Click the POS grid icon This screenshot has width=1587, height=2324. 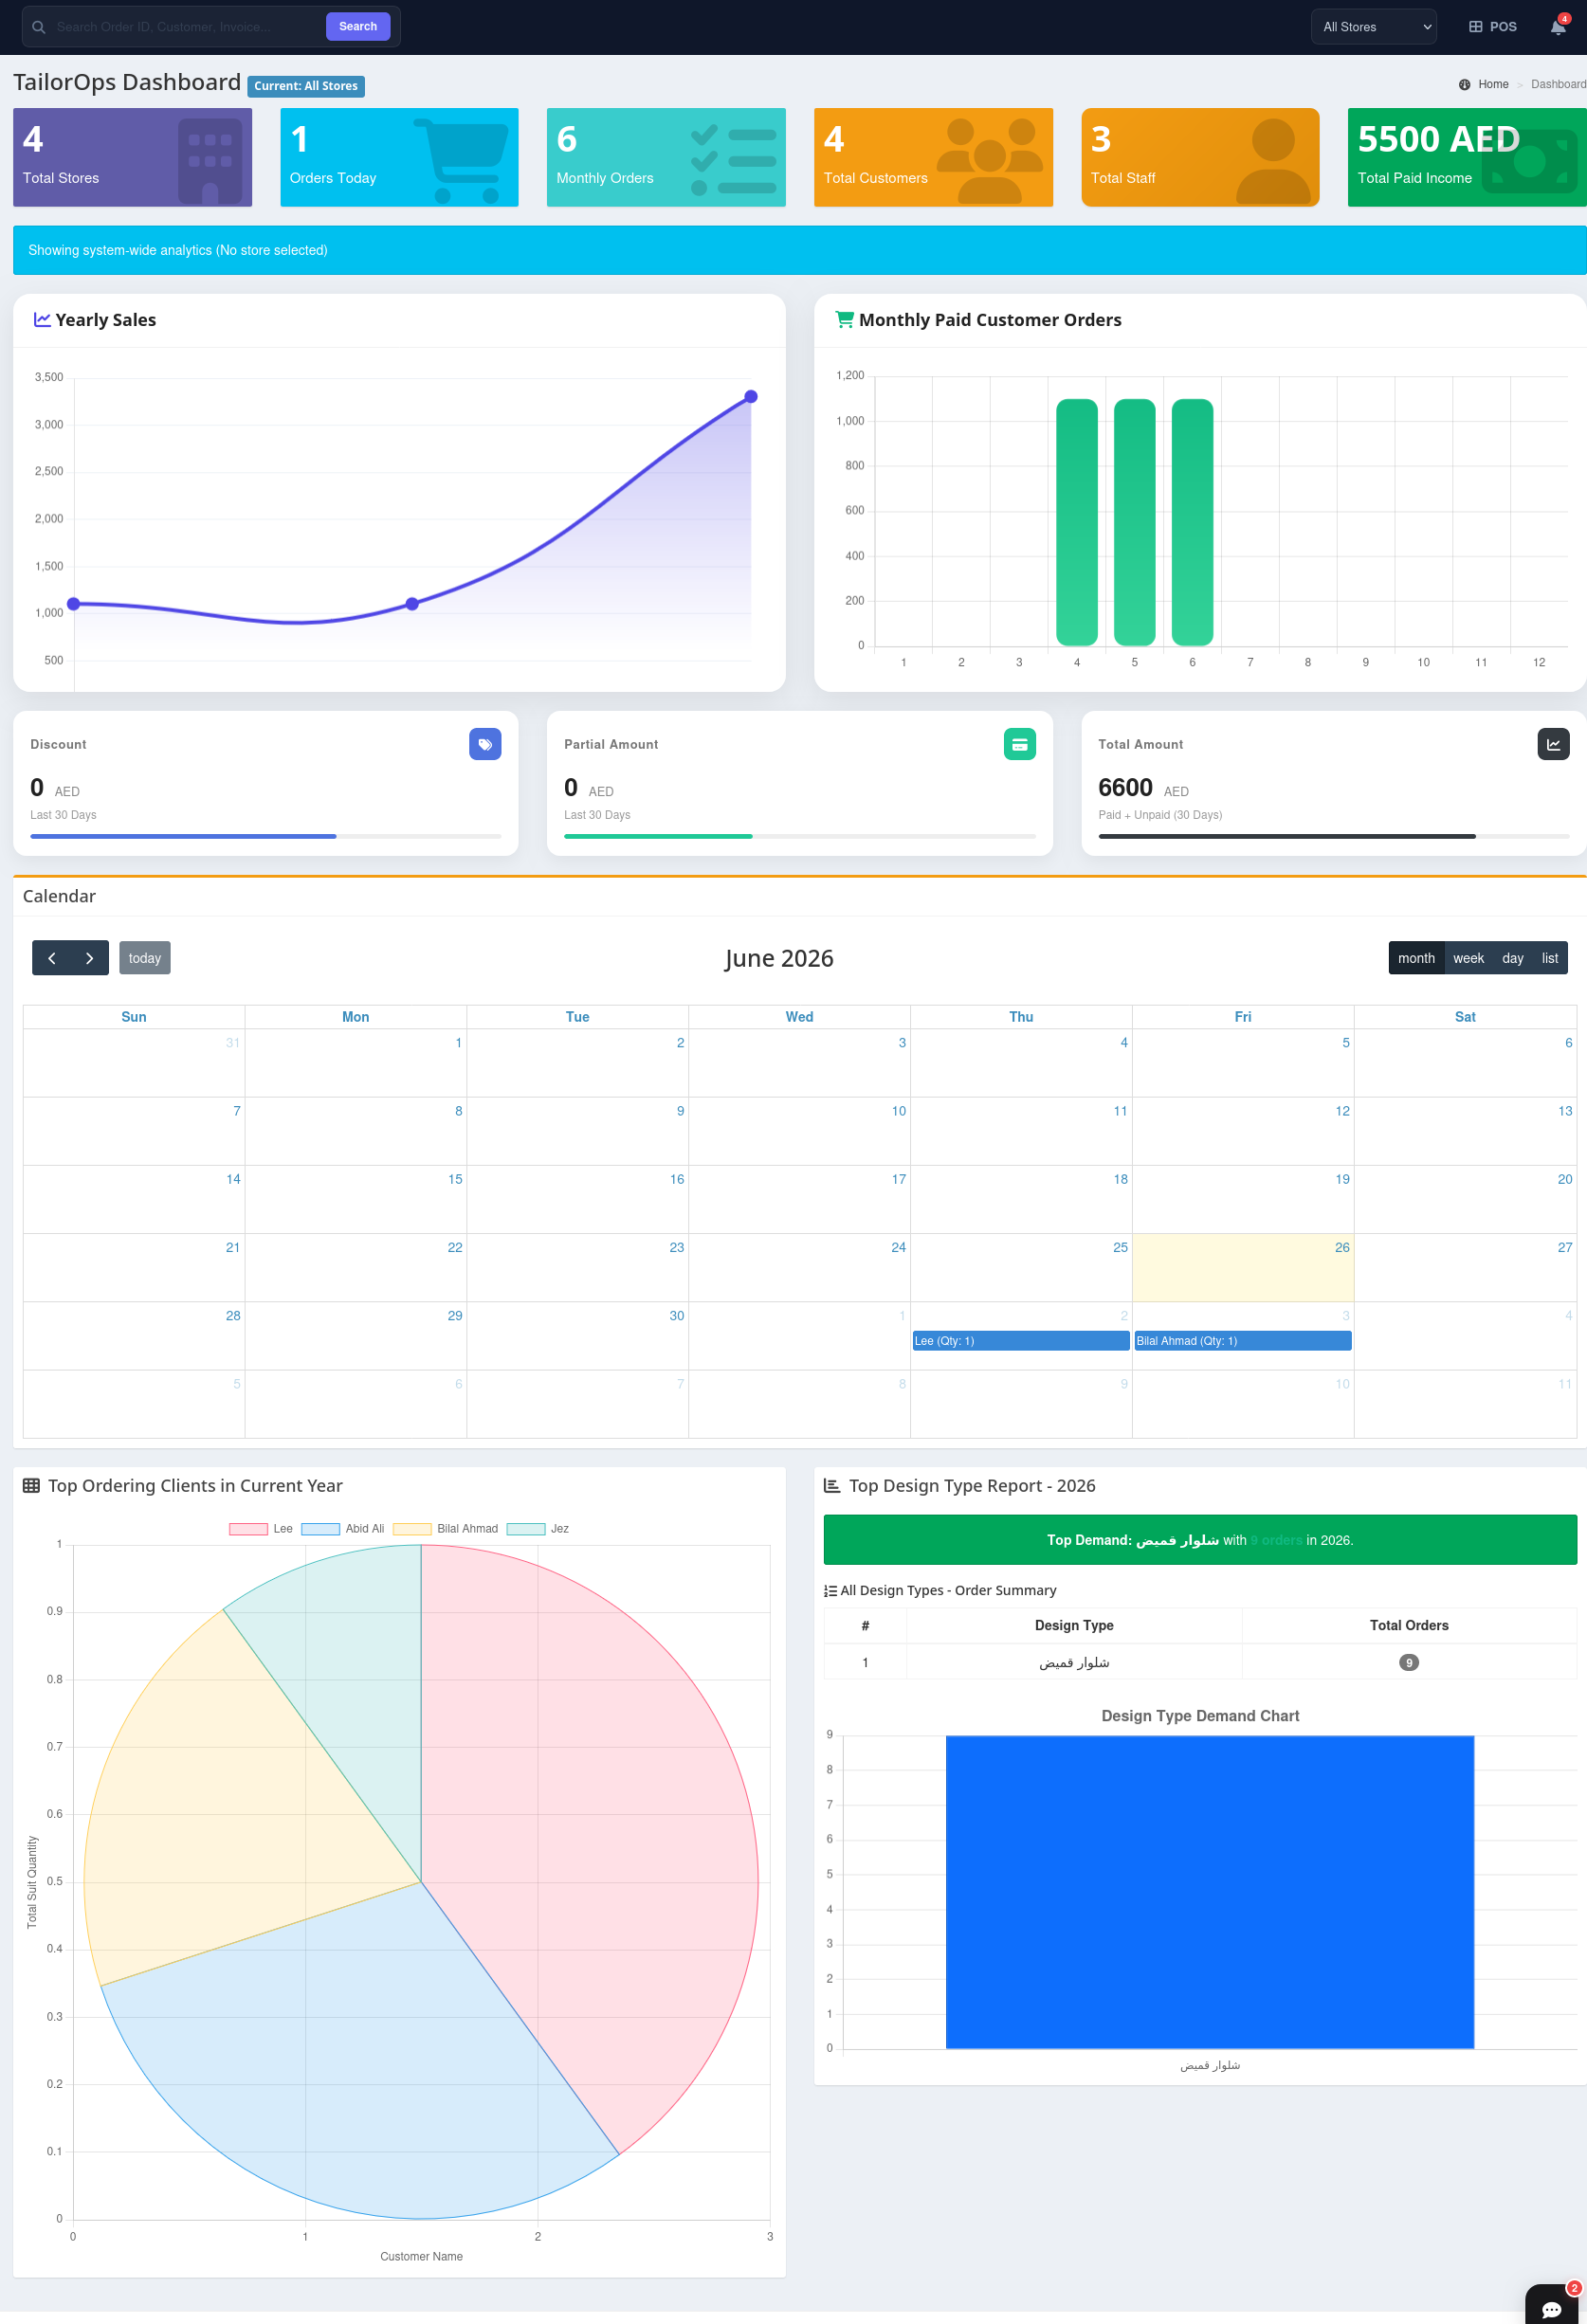pyautogui.click(x=1475, y=27)
